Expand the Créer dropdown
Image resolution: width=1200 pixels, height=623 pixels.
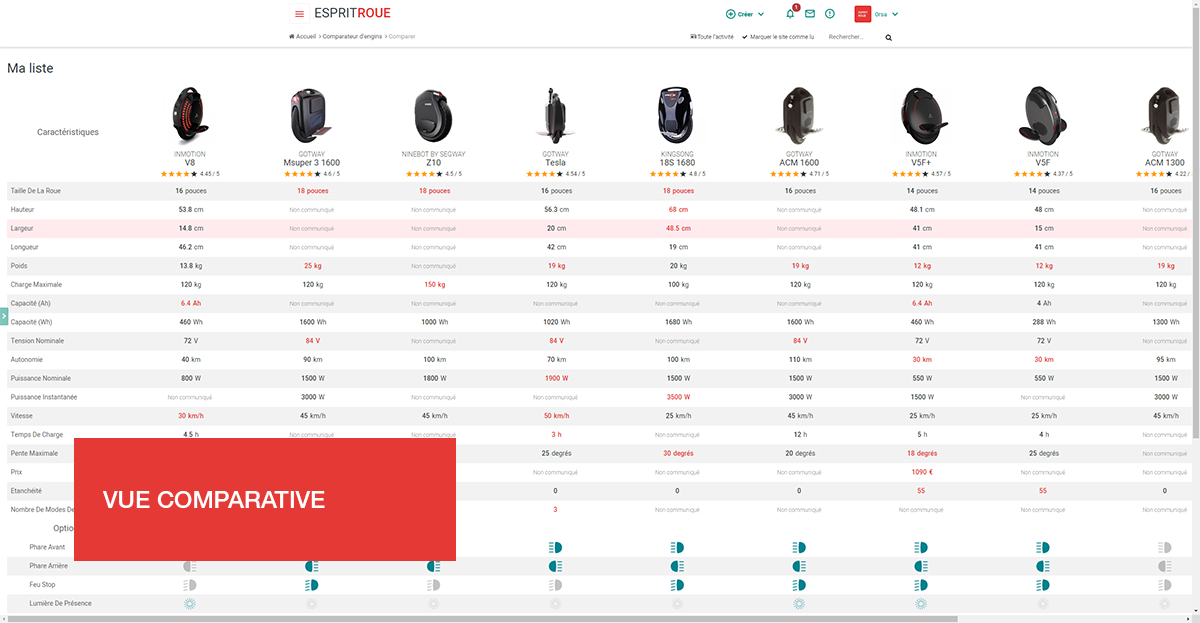pos(745,14)
